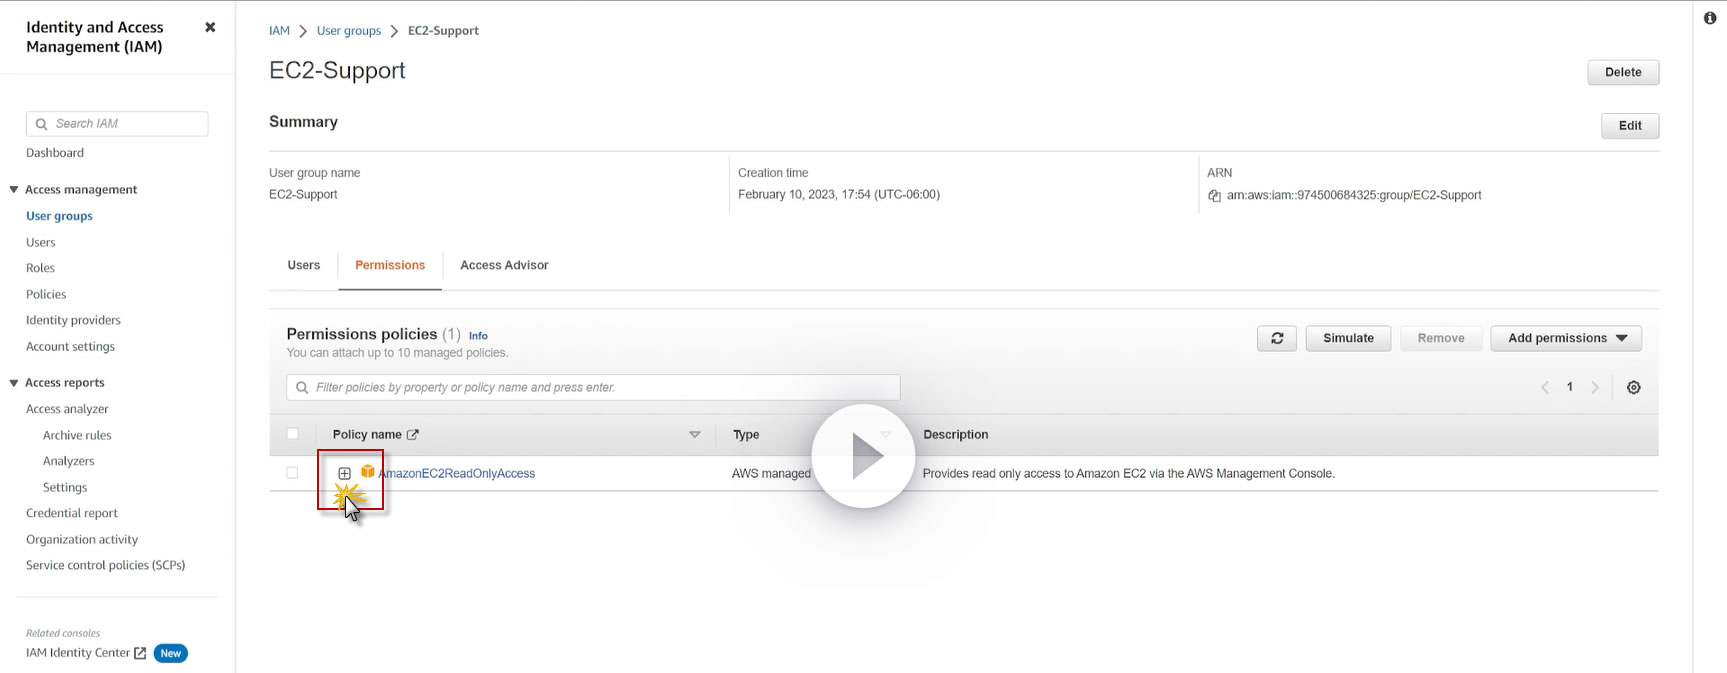Click page number 1 in pagination
1727x673 pixels.
1570,387
